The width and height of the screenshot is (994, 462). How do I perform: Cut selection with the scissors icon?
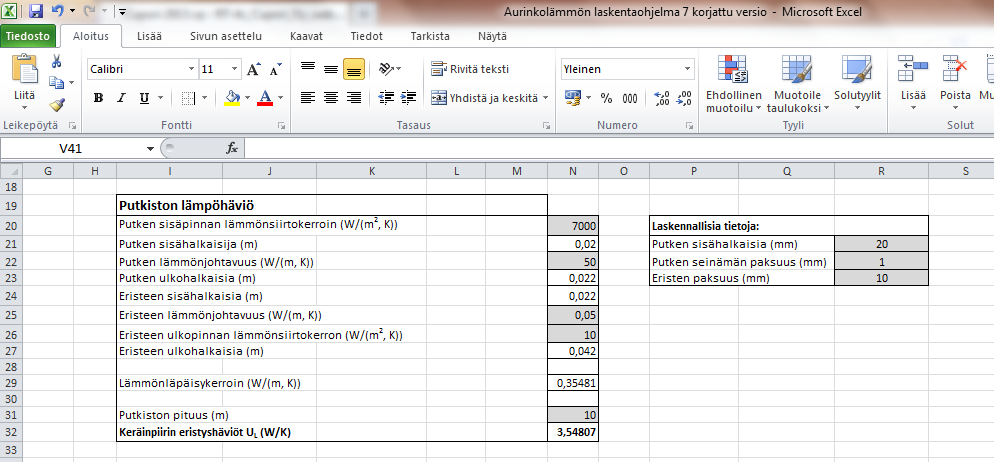pos(56,61)
